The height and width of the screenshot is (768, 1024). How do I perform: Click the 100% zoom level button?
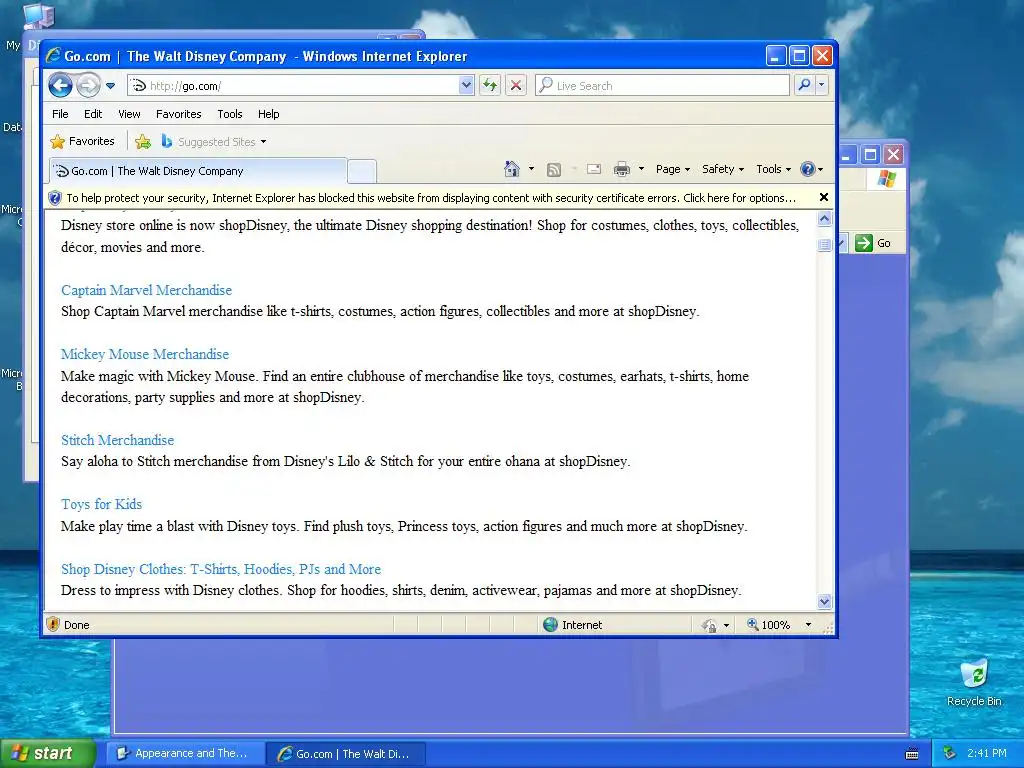click(769, 624)
